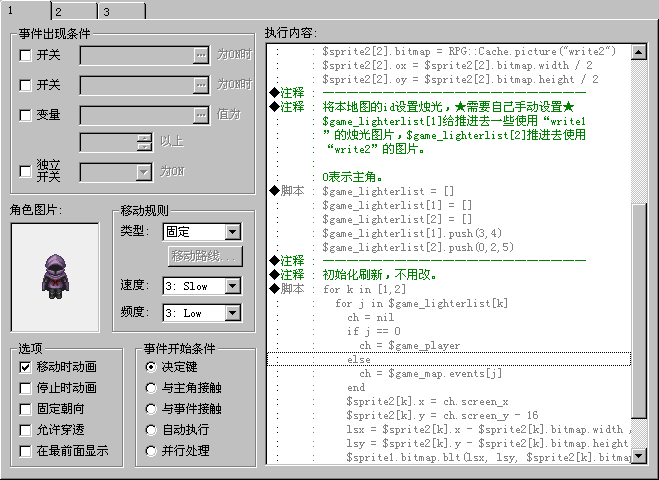Select the 与事件接触 trigger radio button
The height and width of the screenshot is (480, 659).
(x=150, y=409)
